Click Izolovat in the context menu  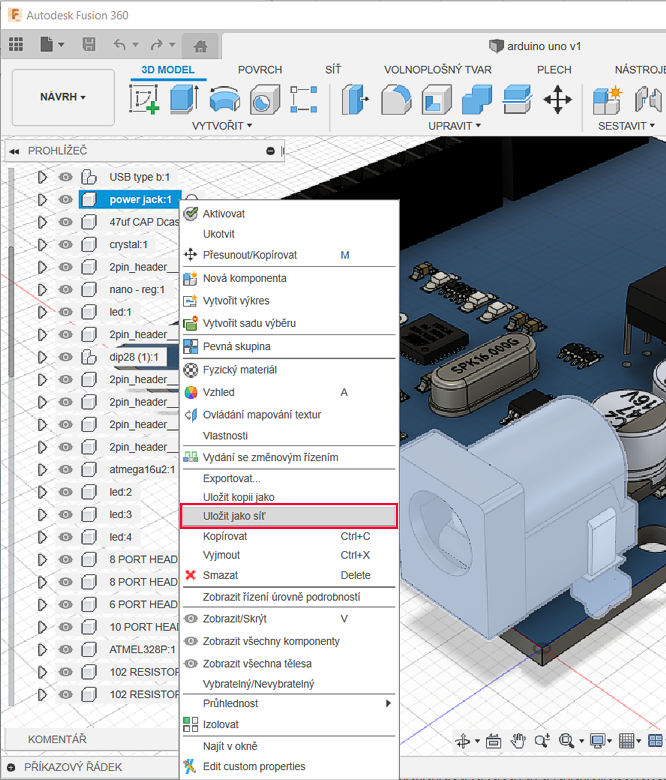pos(288,725)
